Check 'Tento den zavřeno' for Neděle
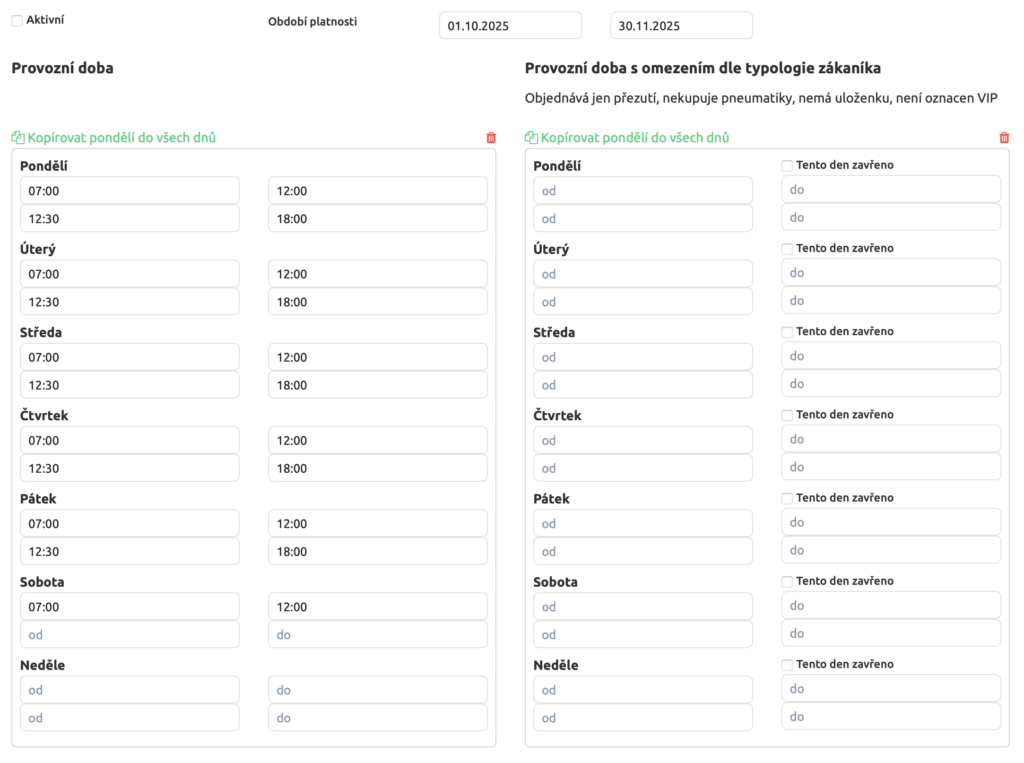The height and width of the screenshot is (763, 1024). pos(787,664)
